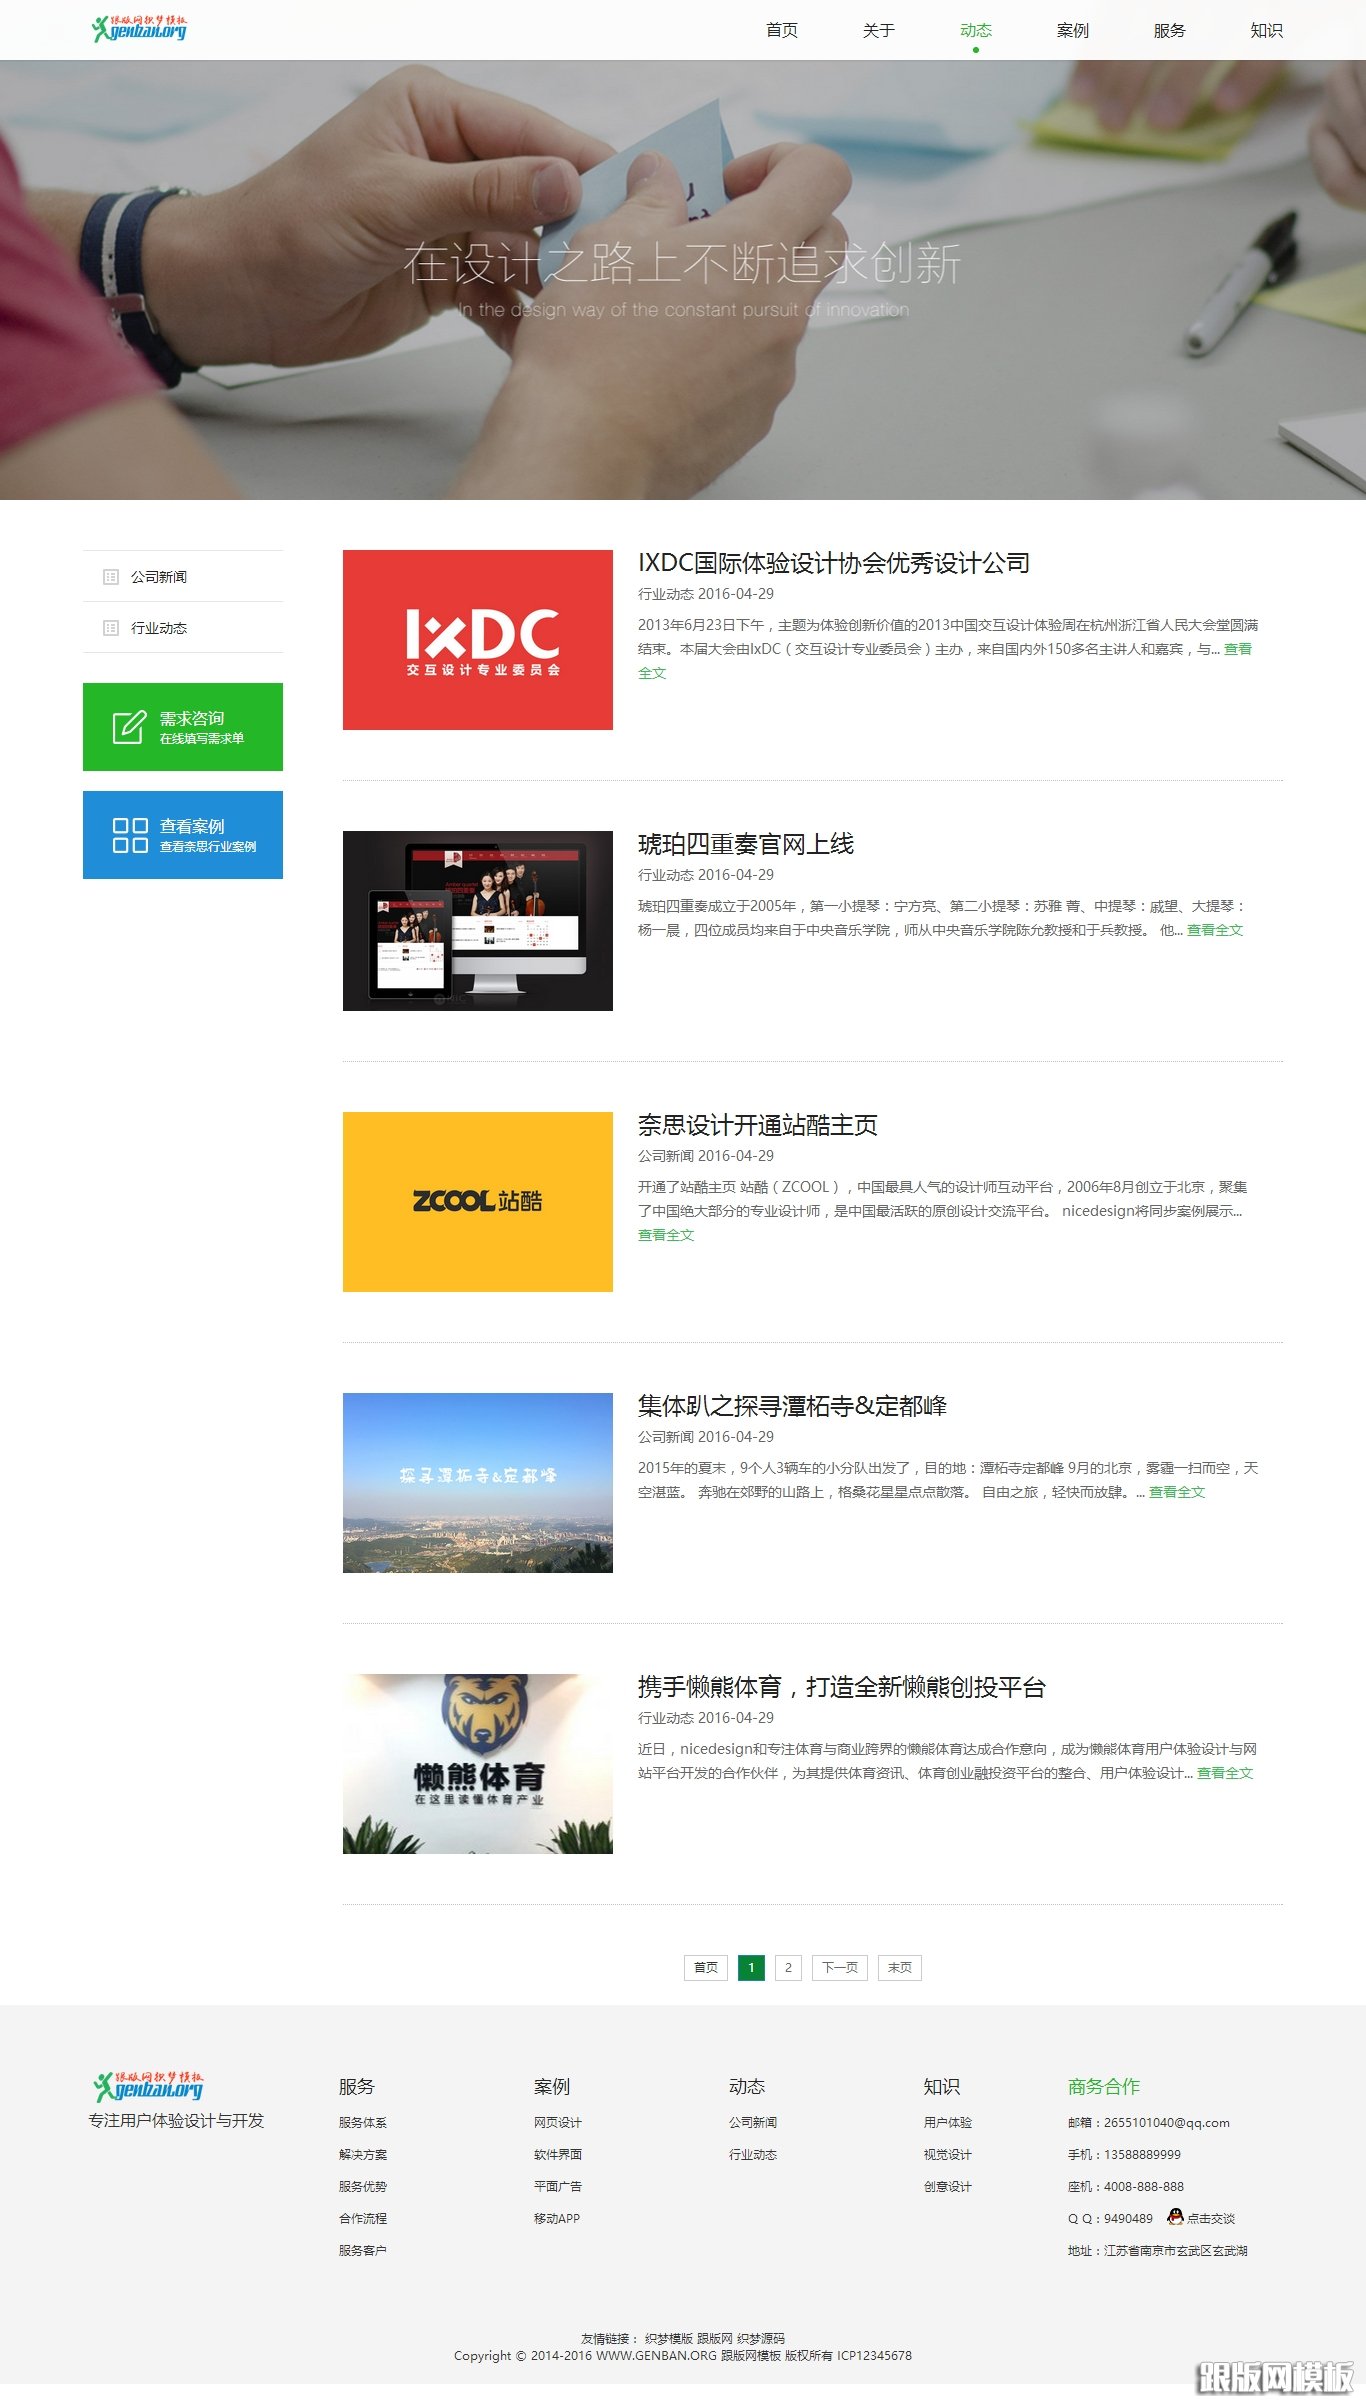Viewport: 1366px width, 2401px height.
Task: Open the yellow ZCOOL站酷 thumbnail
Action: coord(478,1202)
